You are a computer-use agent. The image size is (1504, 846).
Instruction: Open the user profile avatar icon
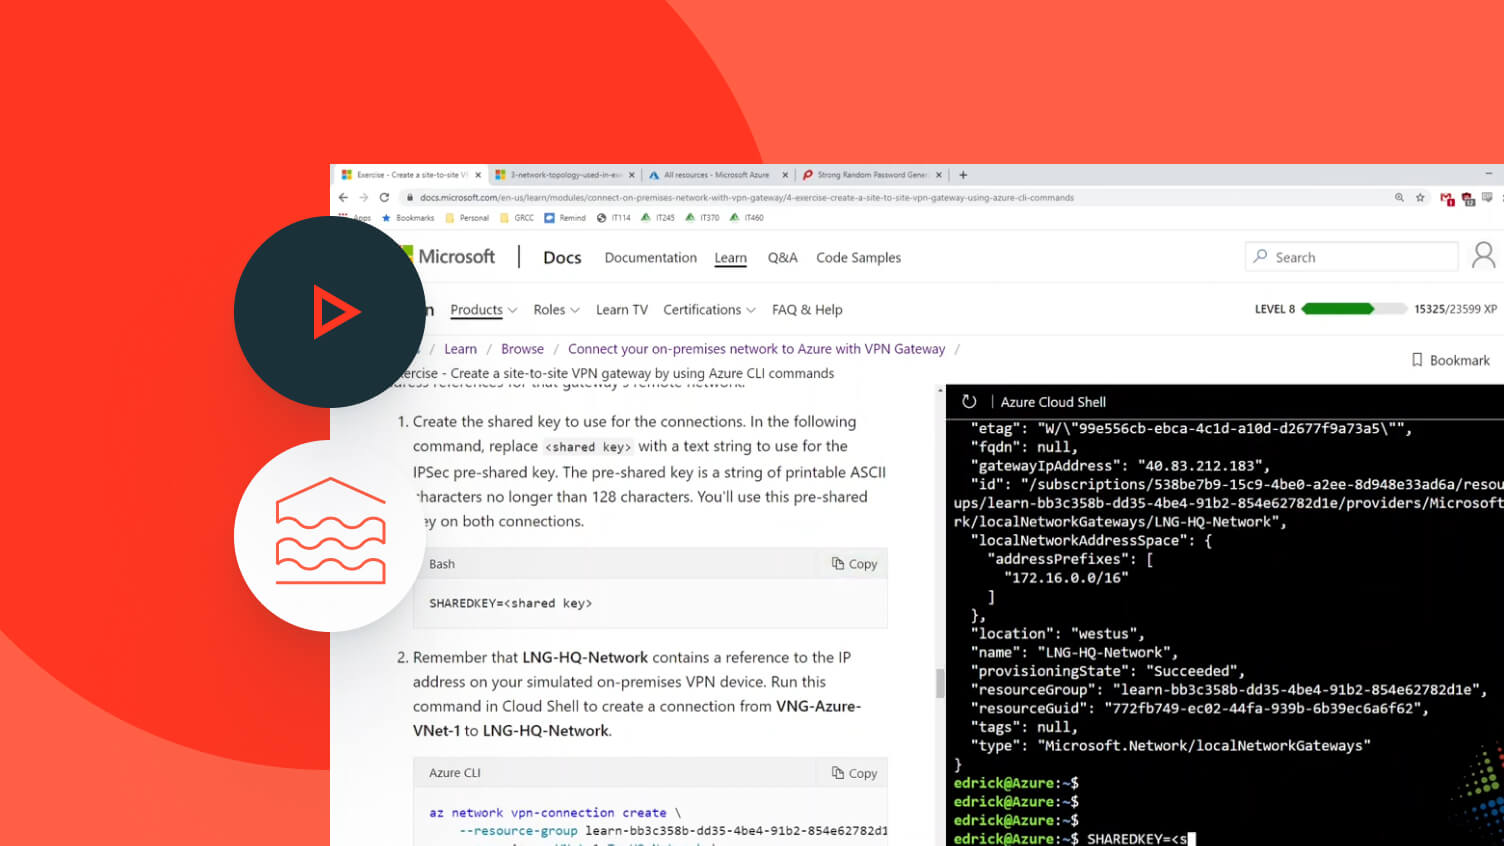(x=1483, y=256)
